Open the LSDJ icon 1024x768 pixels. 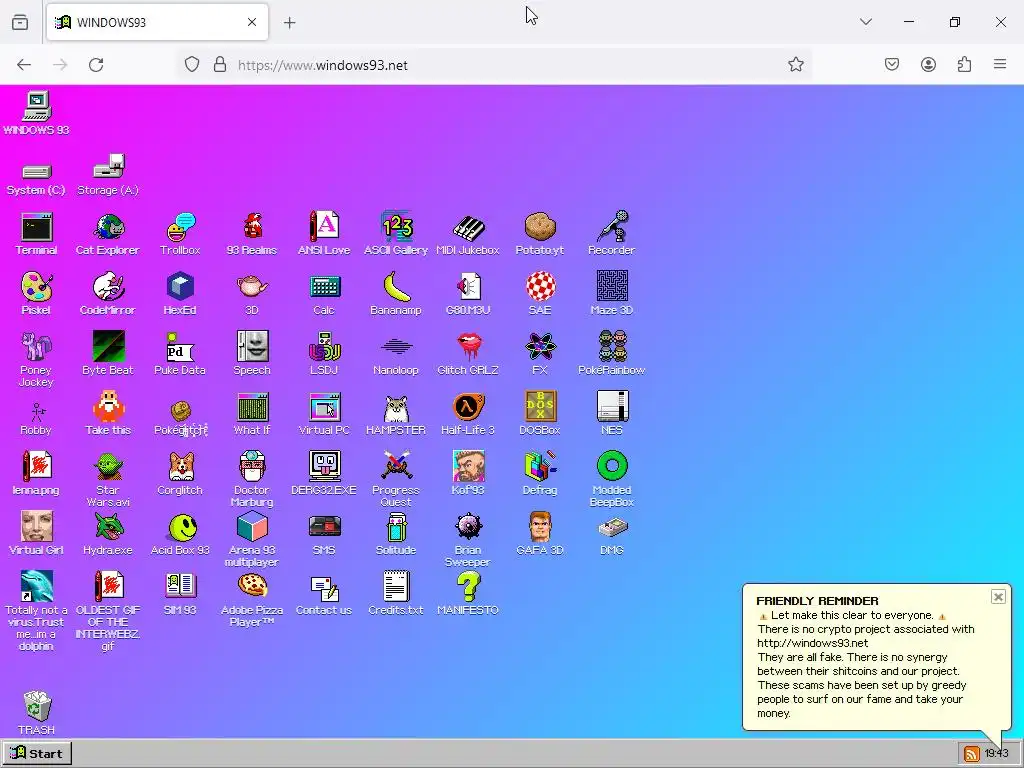pos(325,347)
